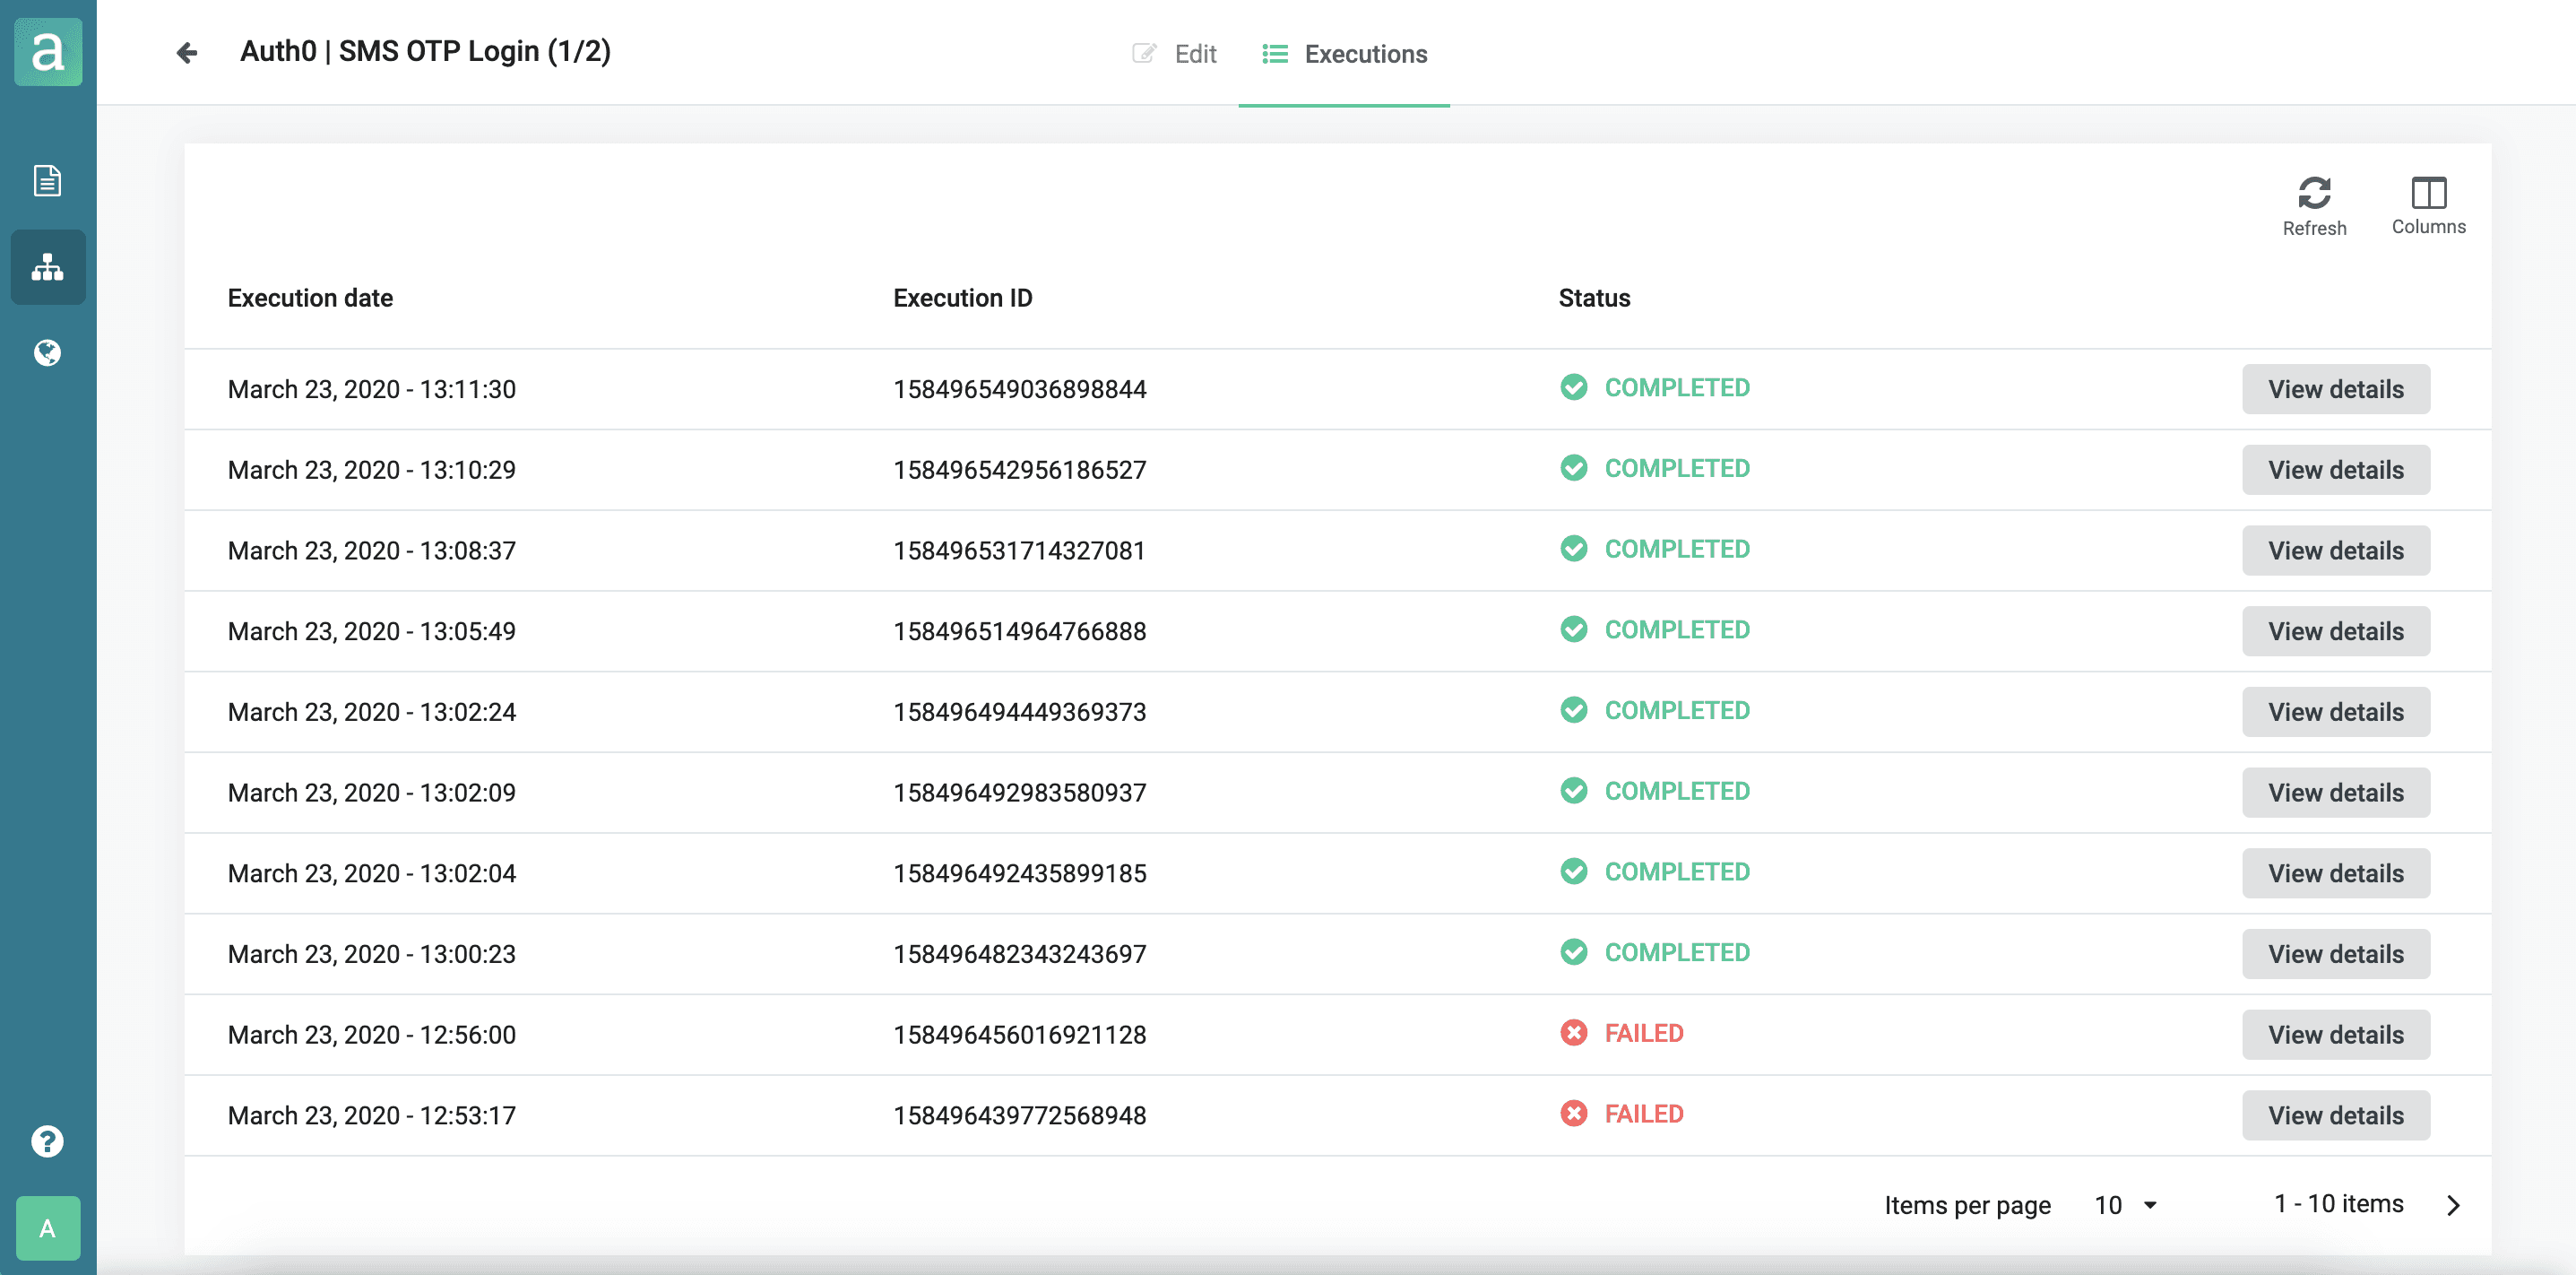The width and height of the screenshot is (2576, 1275).
Task: Select execution ID 158496514964766888
Action: pos(1019,631)
